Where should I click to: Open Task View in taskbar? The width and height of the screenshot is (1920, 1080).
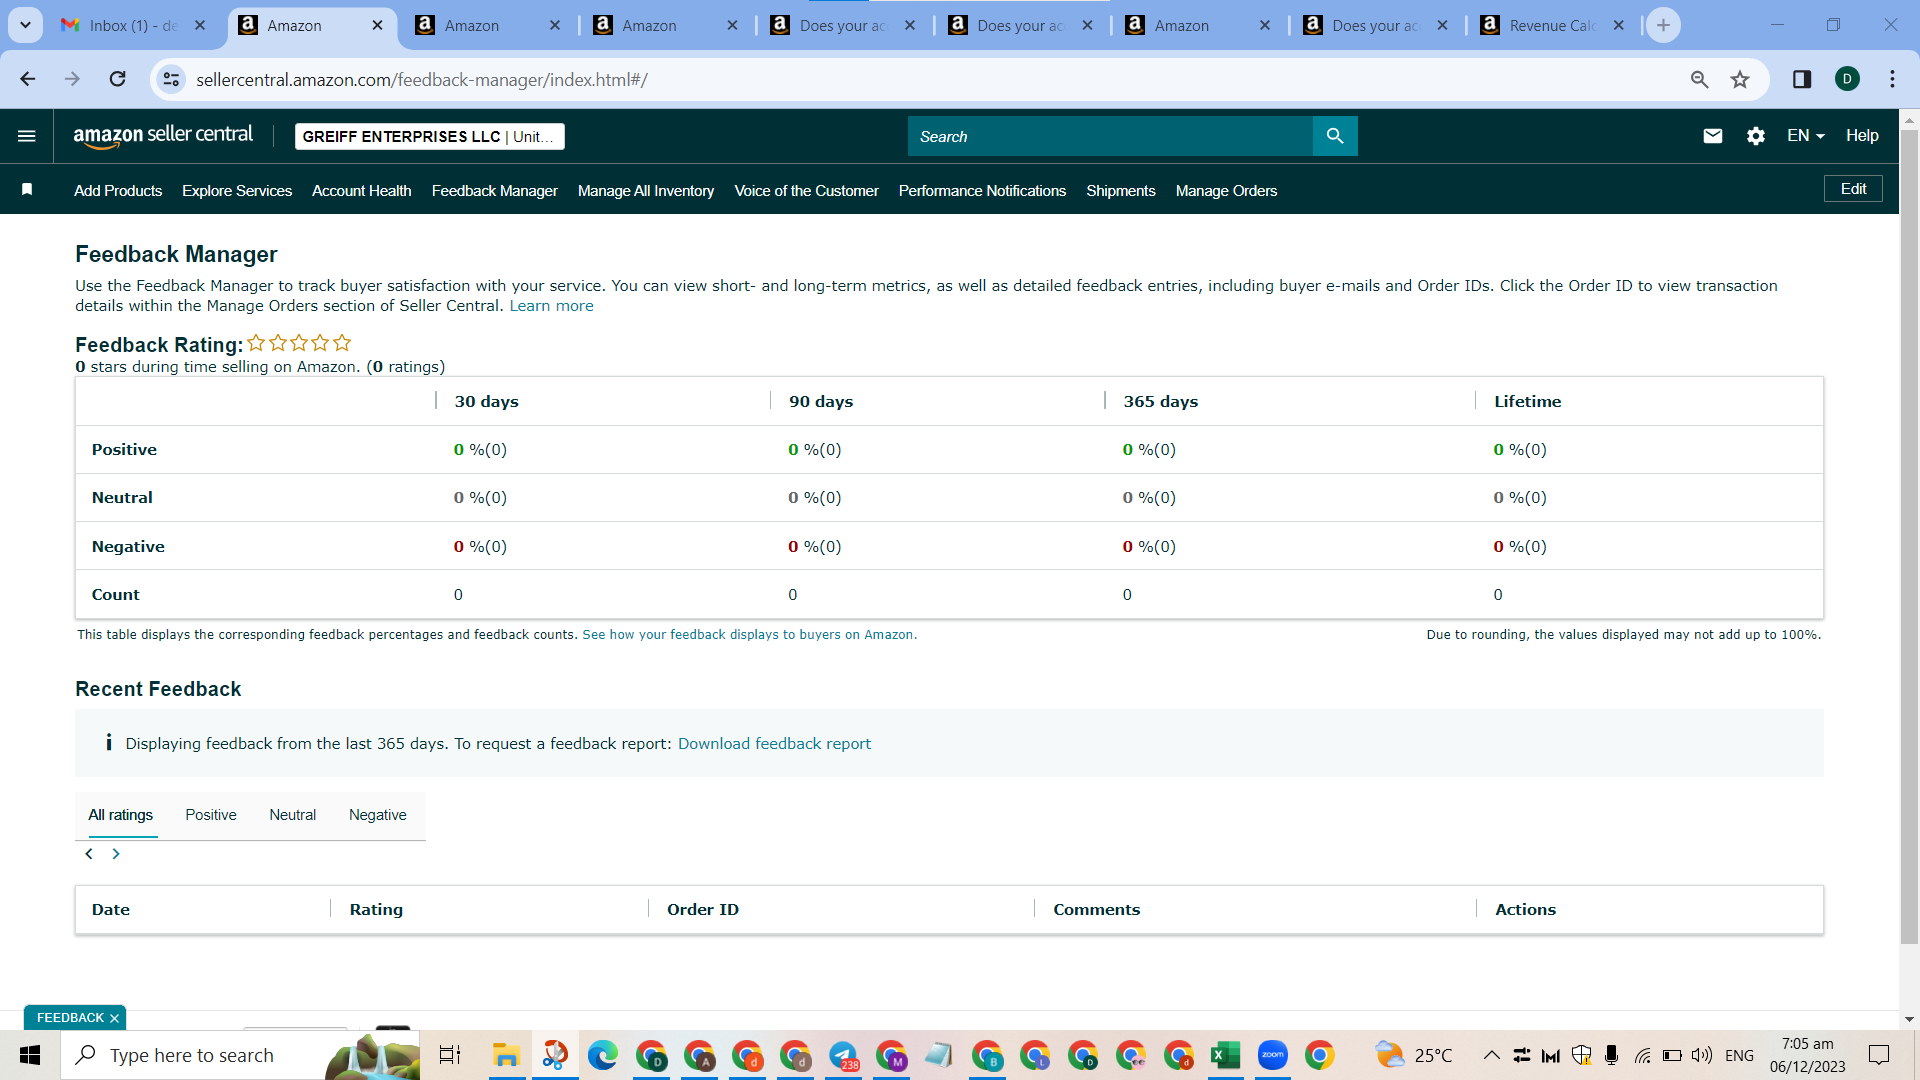[450, 1055]
